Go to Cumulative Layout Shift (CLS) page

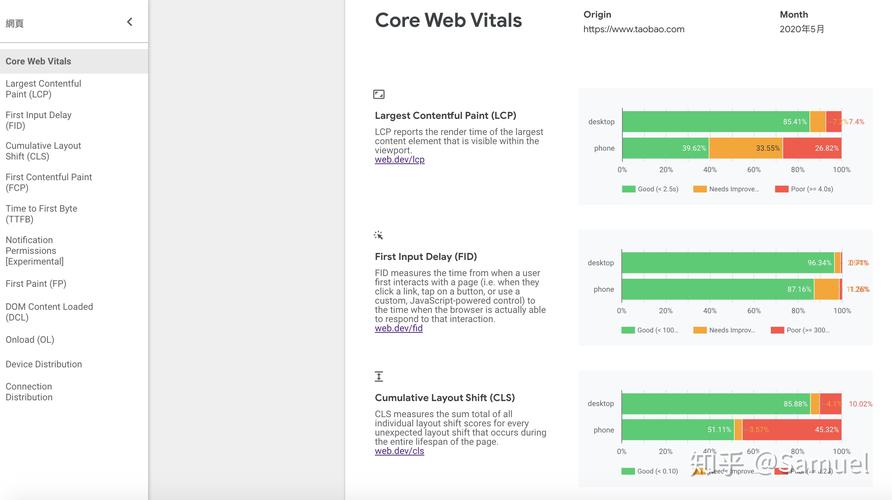pyautogui.click(x=43, y=151)
